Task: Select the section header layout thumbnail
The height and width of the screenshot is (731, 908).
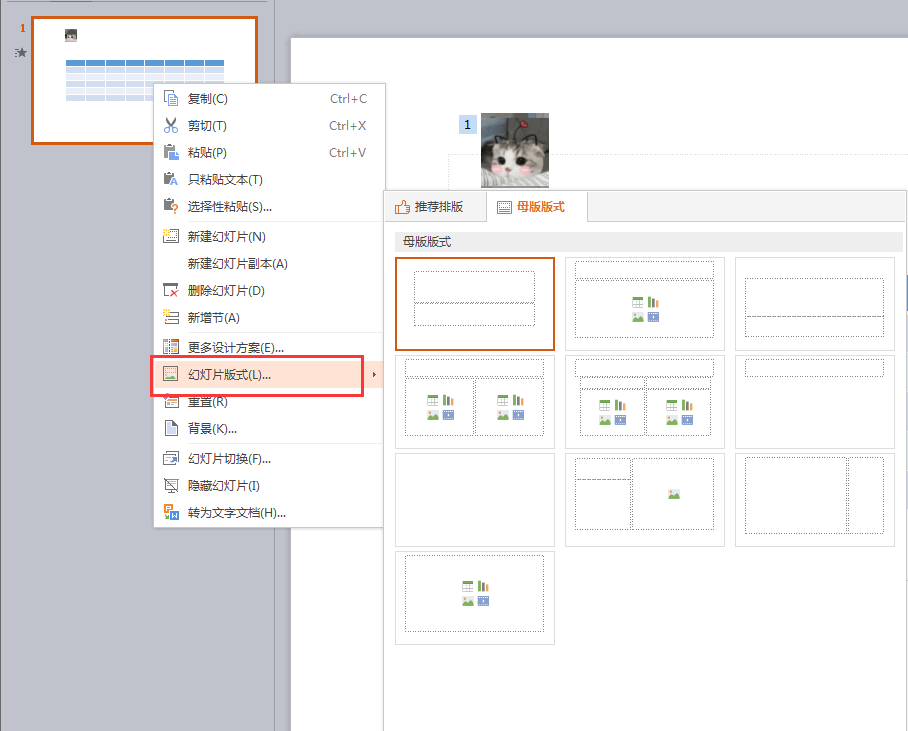Action: (815, 304)
